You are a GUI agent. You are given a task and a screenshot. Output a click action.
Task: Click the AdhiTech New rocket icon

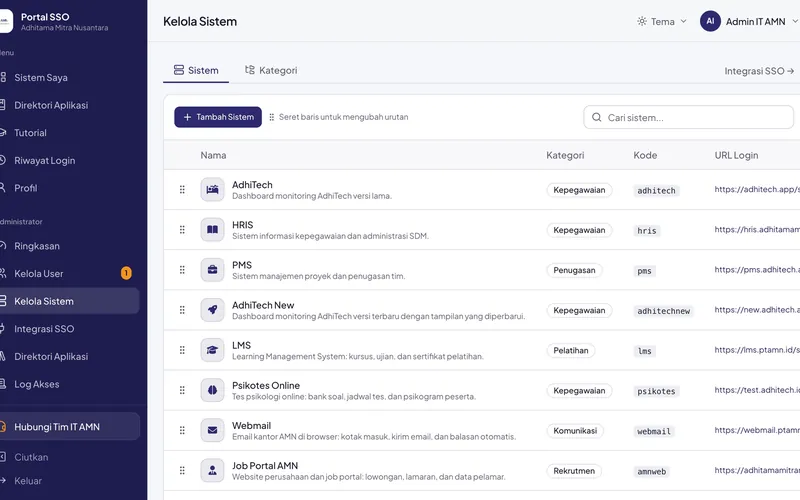click(x=212, y=310)
